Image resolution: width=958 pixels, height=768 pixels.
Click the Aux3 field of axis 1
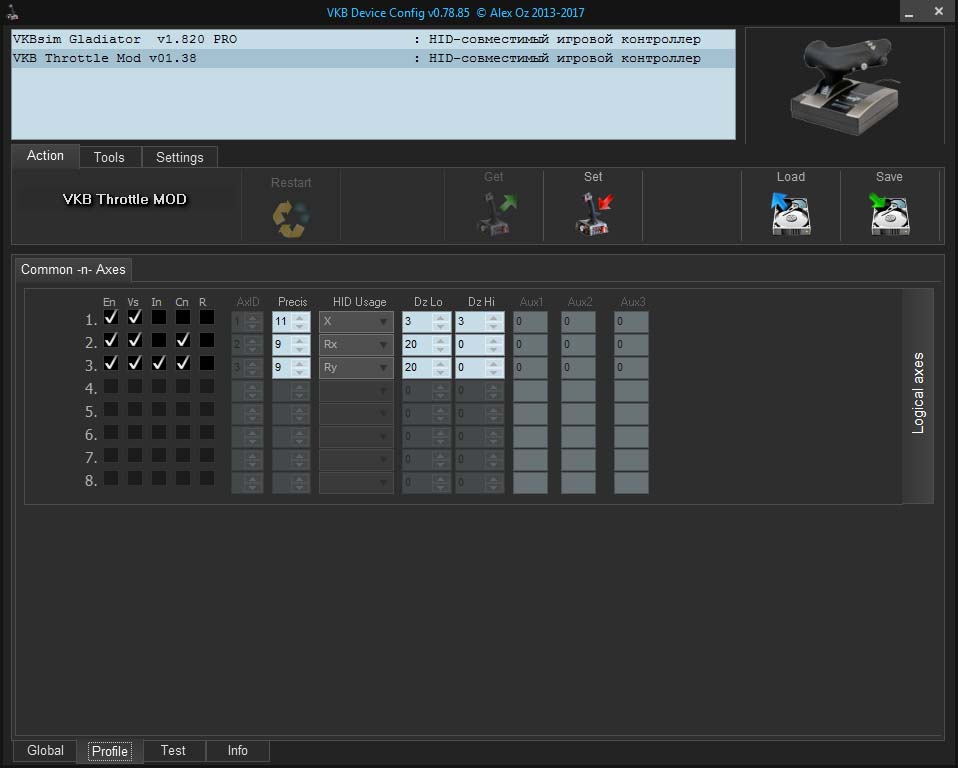pos(631,321)
